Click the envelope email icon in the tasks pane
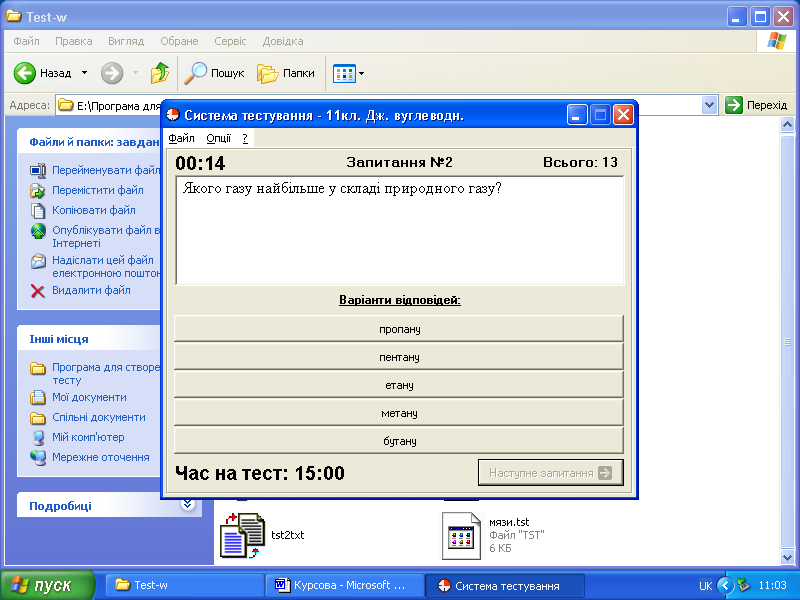Image resolution: width=800 pixels, height=600 pixels. pyautogui.click(x=38, y=261)
